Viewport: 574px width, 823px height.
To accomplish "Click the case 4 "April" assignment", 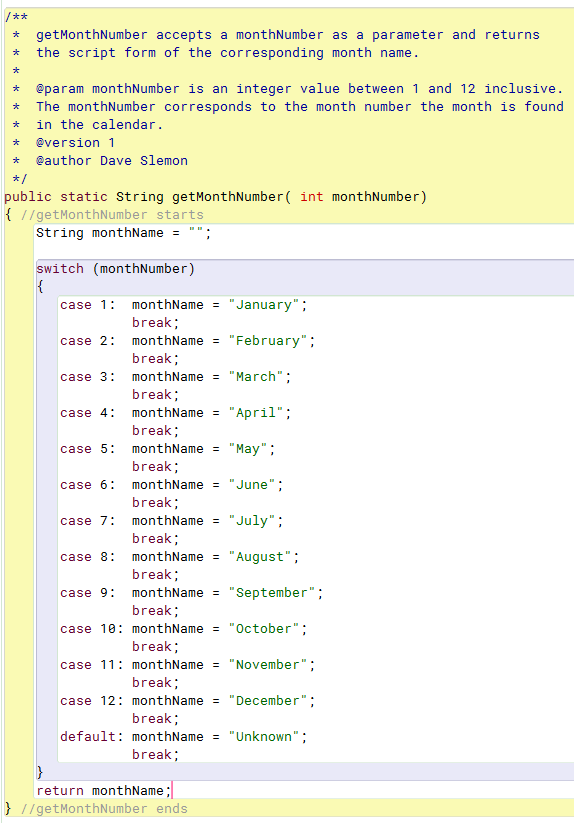I will pyautogui.click(x=211, y=413).
